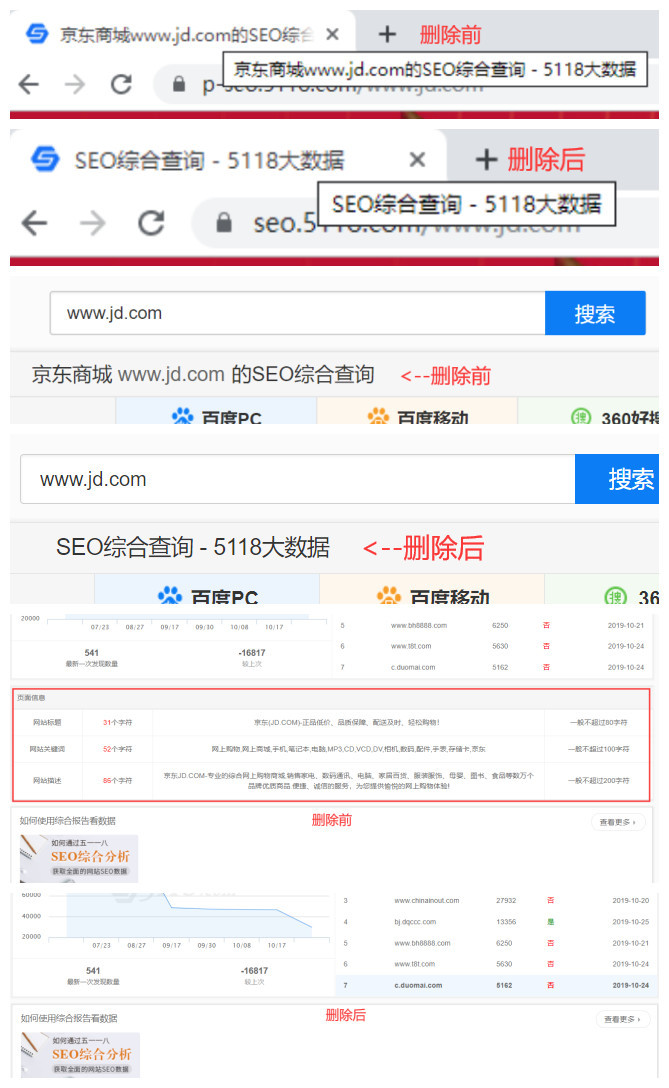Reload the page in the SEO综合查询 tab browser
Screen dimensions: 669x1088
[x=151, y=223]
